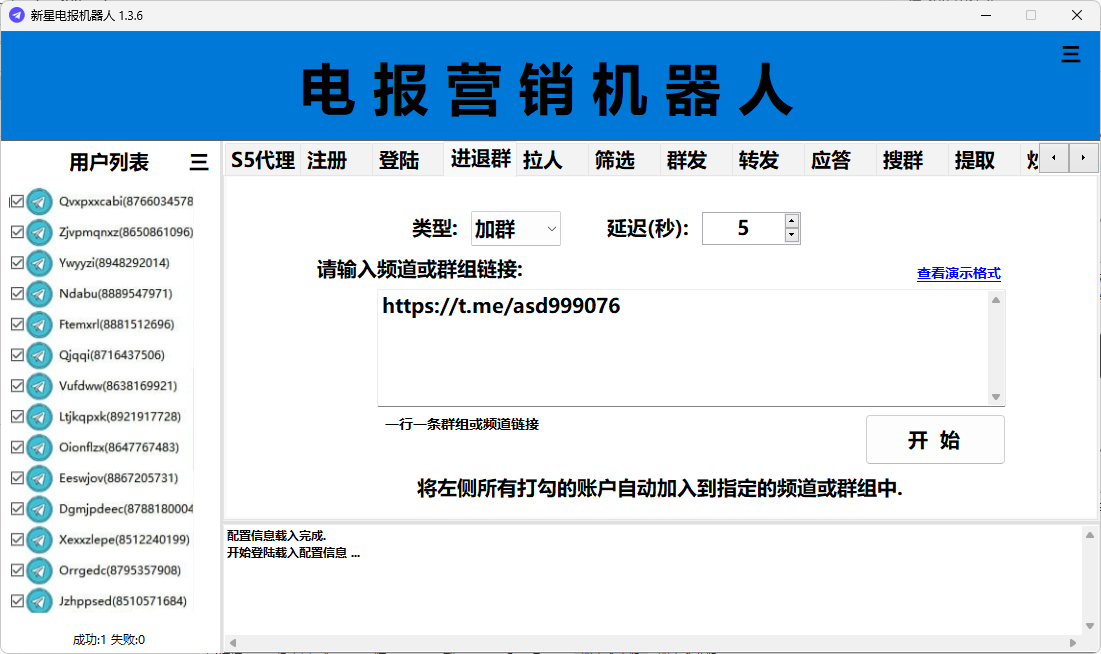
Task: Uncheck the Jzhppsed account checkbox
Action: pos(18,601)
